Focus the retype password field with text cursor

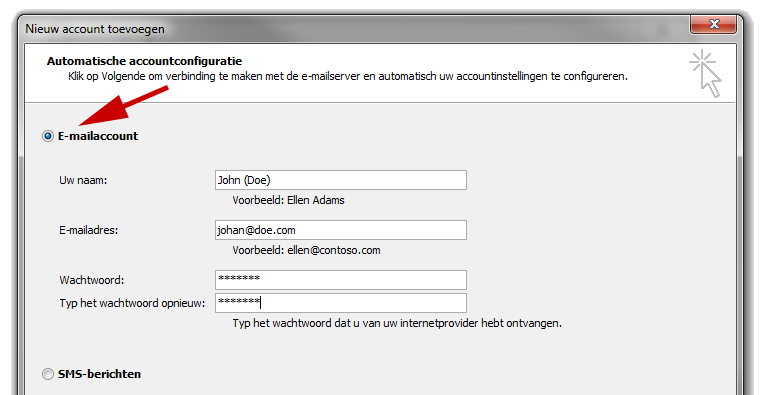341,303
